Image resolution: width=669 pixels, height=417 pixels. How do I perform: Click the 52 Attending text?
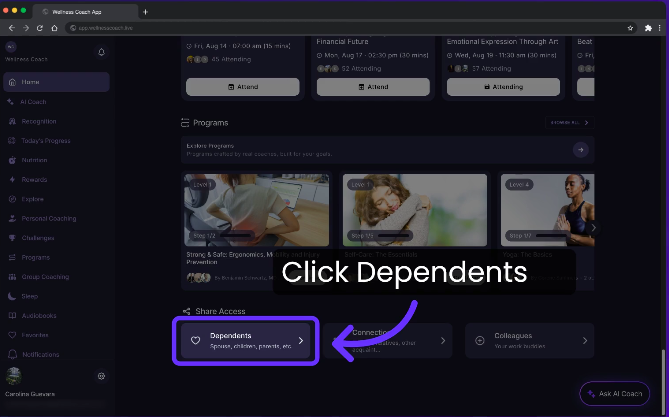(x=361, y=69)
